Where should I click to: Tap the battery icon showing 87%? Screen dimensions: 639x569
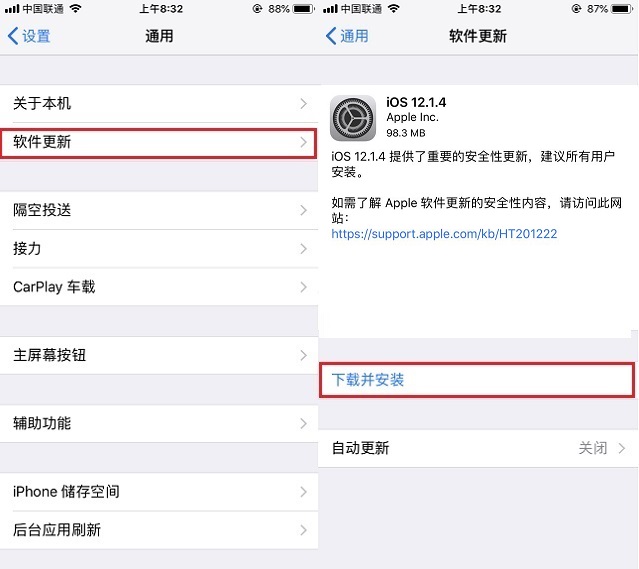(622, 9)
